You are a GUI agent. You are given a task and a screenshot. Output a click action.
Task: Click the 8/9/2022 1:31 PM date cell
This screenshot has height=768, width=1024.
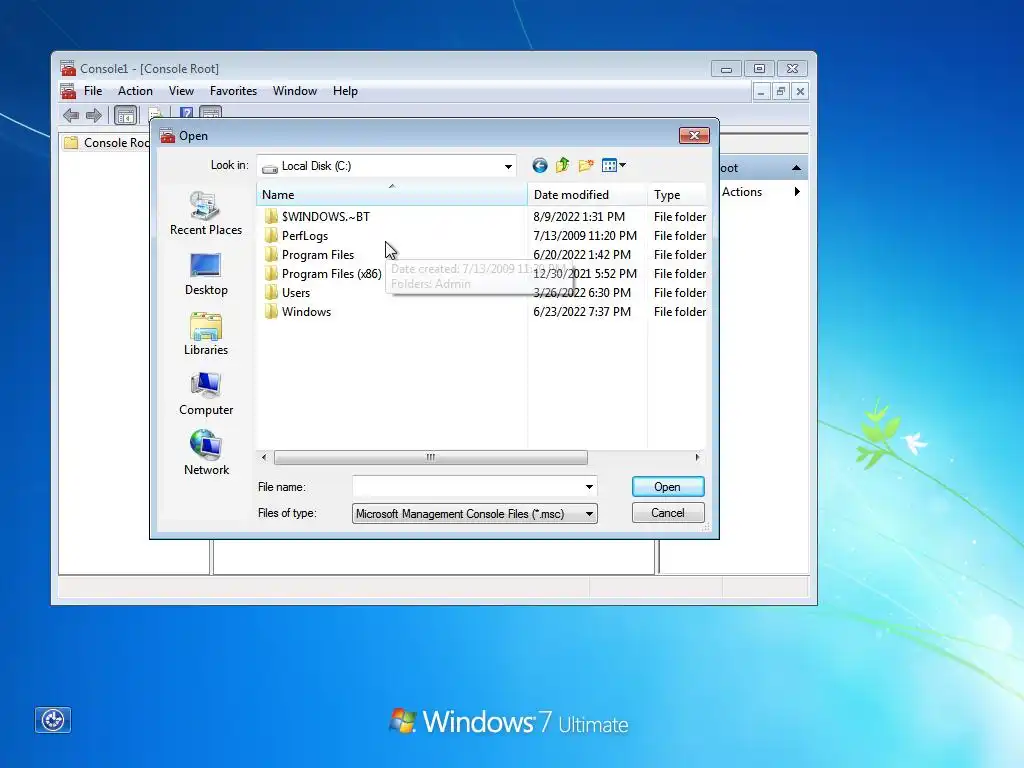click(579, 217)
